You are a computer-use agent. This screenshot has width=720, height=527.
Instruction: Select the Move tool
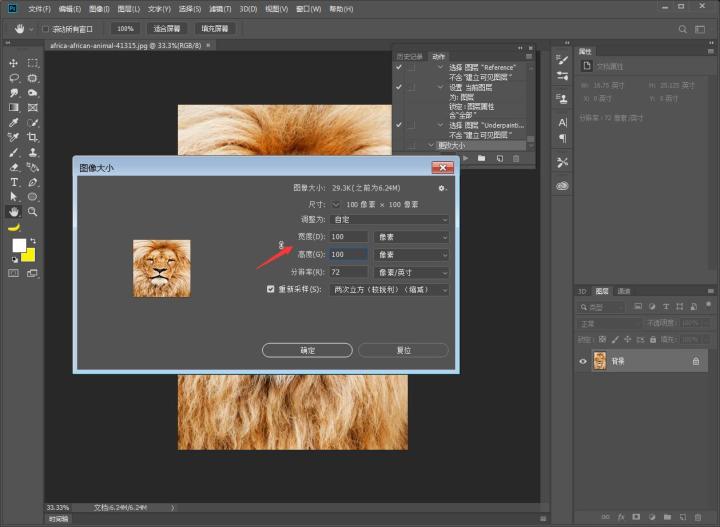coord(14,62)
